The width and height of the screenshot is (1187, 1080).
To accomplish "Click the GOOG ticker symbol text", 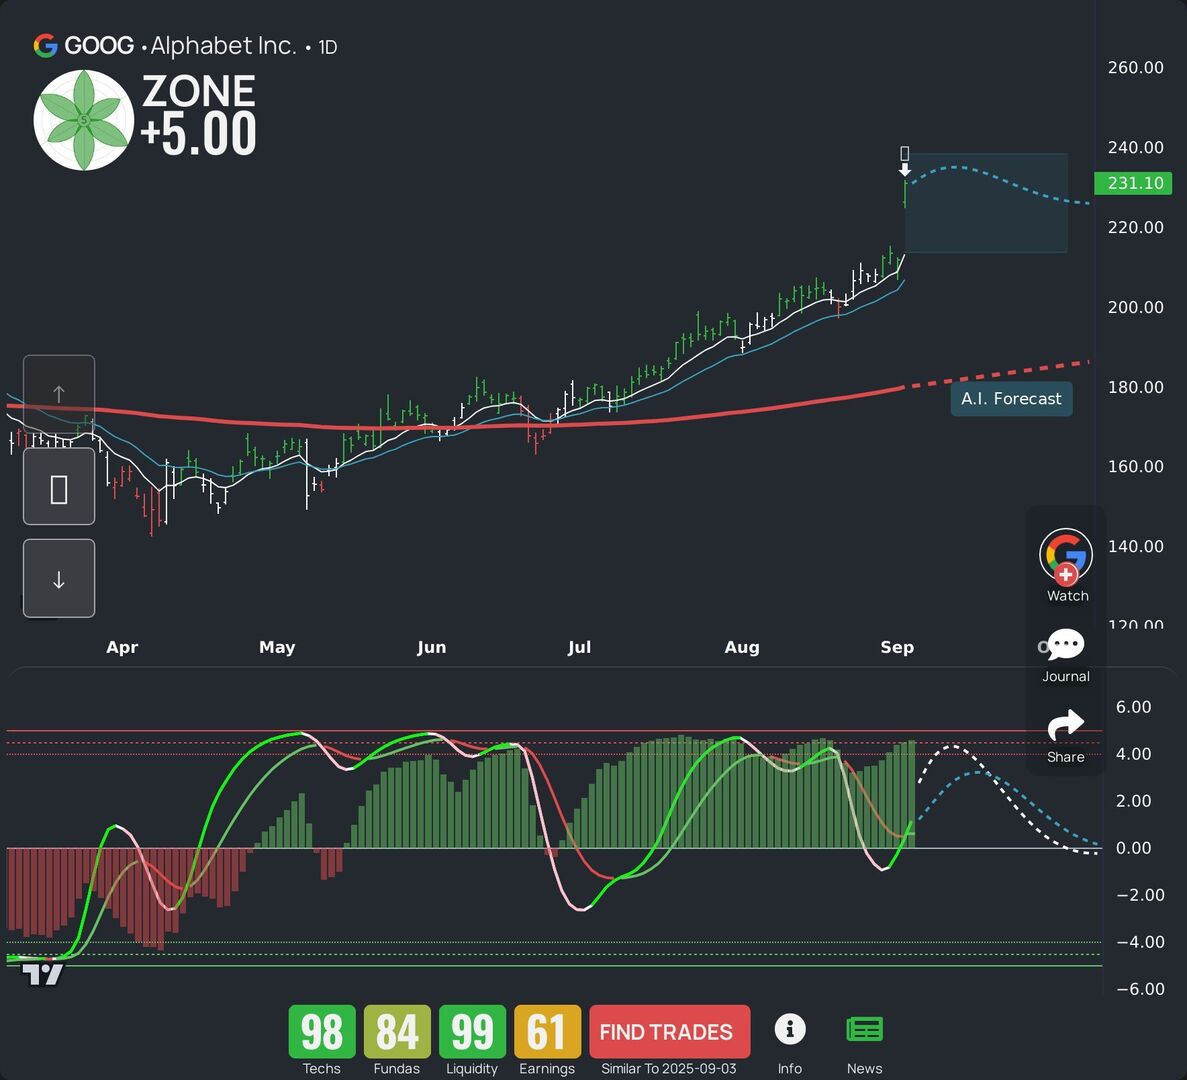I will [x=99, y=45].
